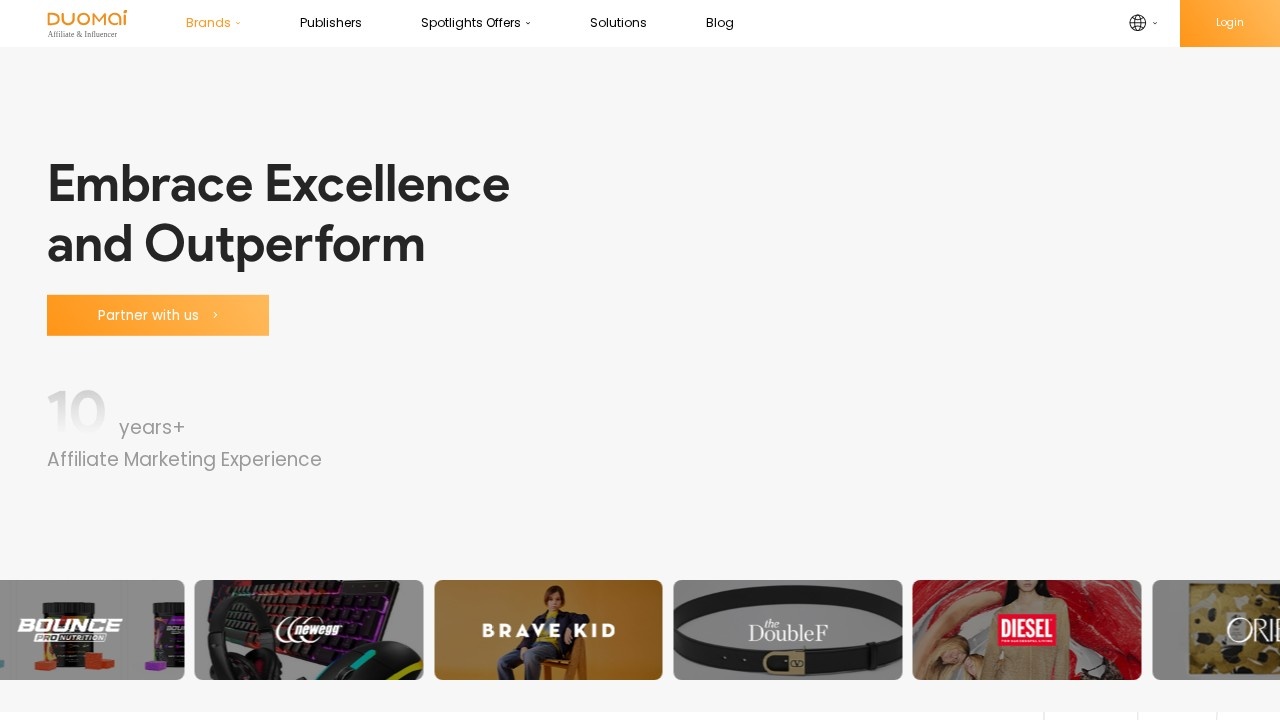Click the Affiliate Marketing Experience text
Image resolution: width=1280 pixels, height=720 pixels.
(x=184, y=460)
